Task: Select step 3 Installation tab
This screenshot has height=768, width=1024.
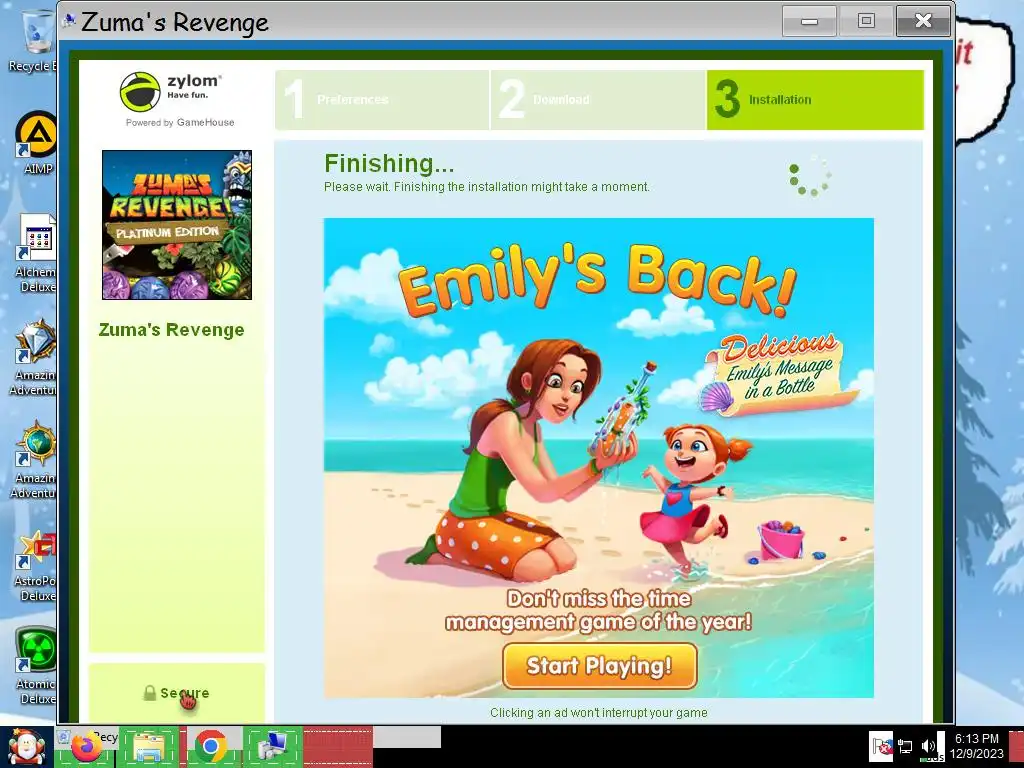Action: click(815, 99)
